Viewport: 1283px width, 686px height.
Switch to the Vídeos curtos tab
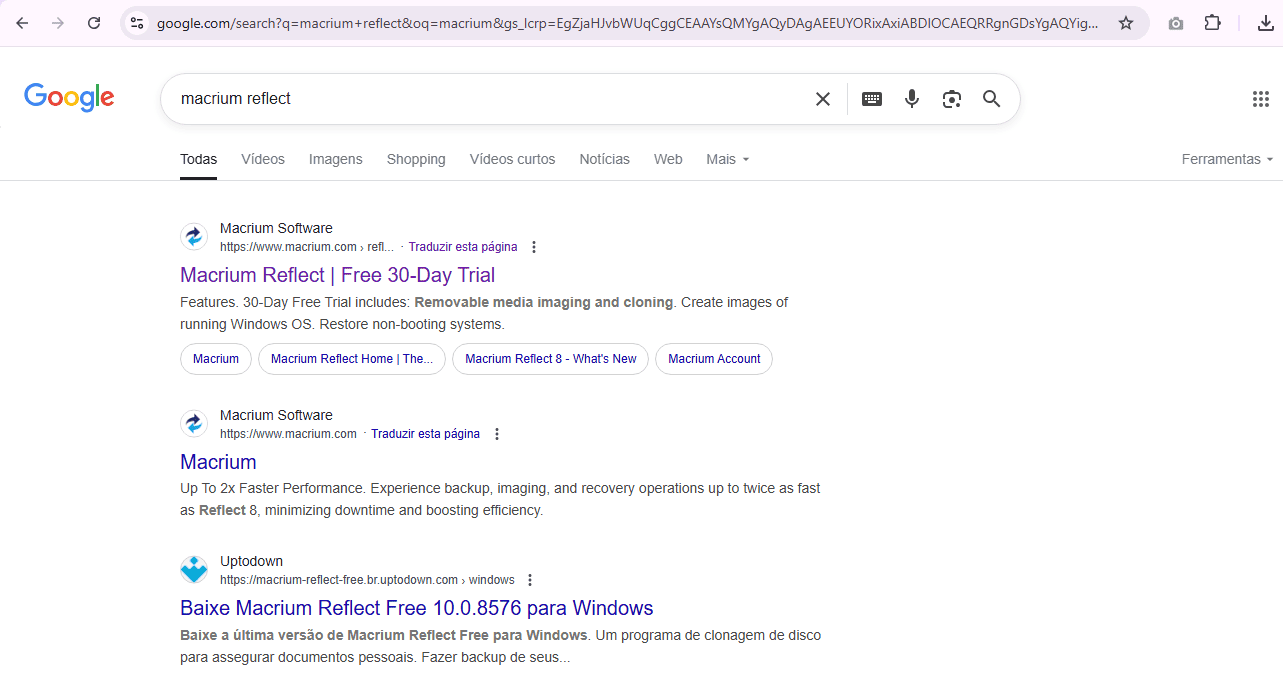click(x=512, y=159)
